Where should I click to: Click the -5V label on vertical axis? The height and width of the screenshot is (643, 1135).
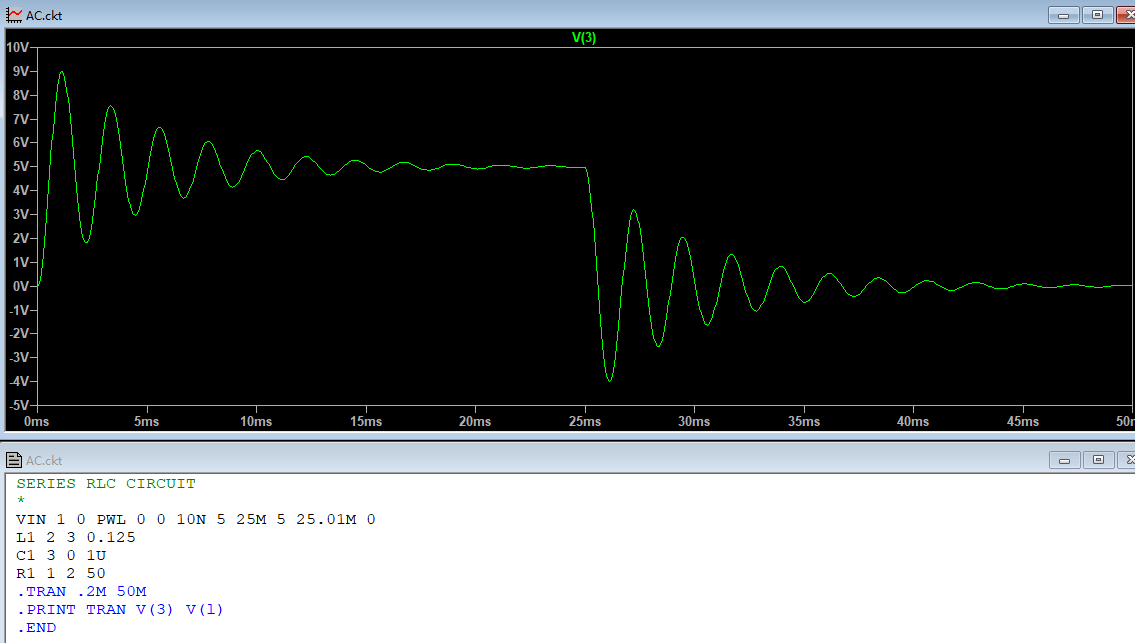(19, 405)
